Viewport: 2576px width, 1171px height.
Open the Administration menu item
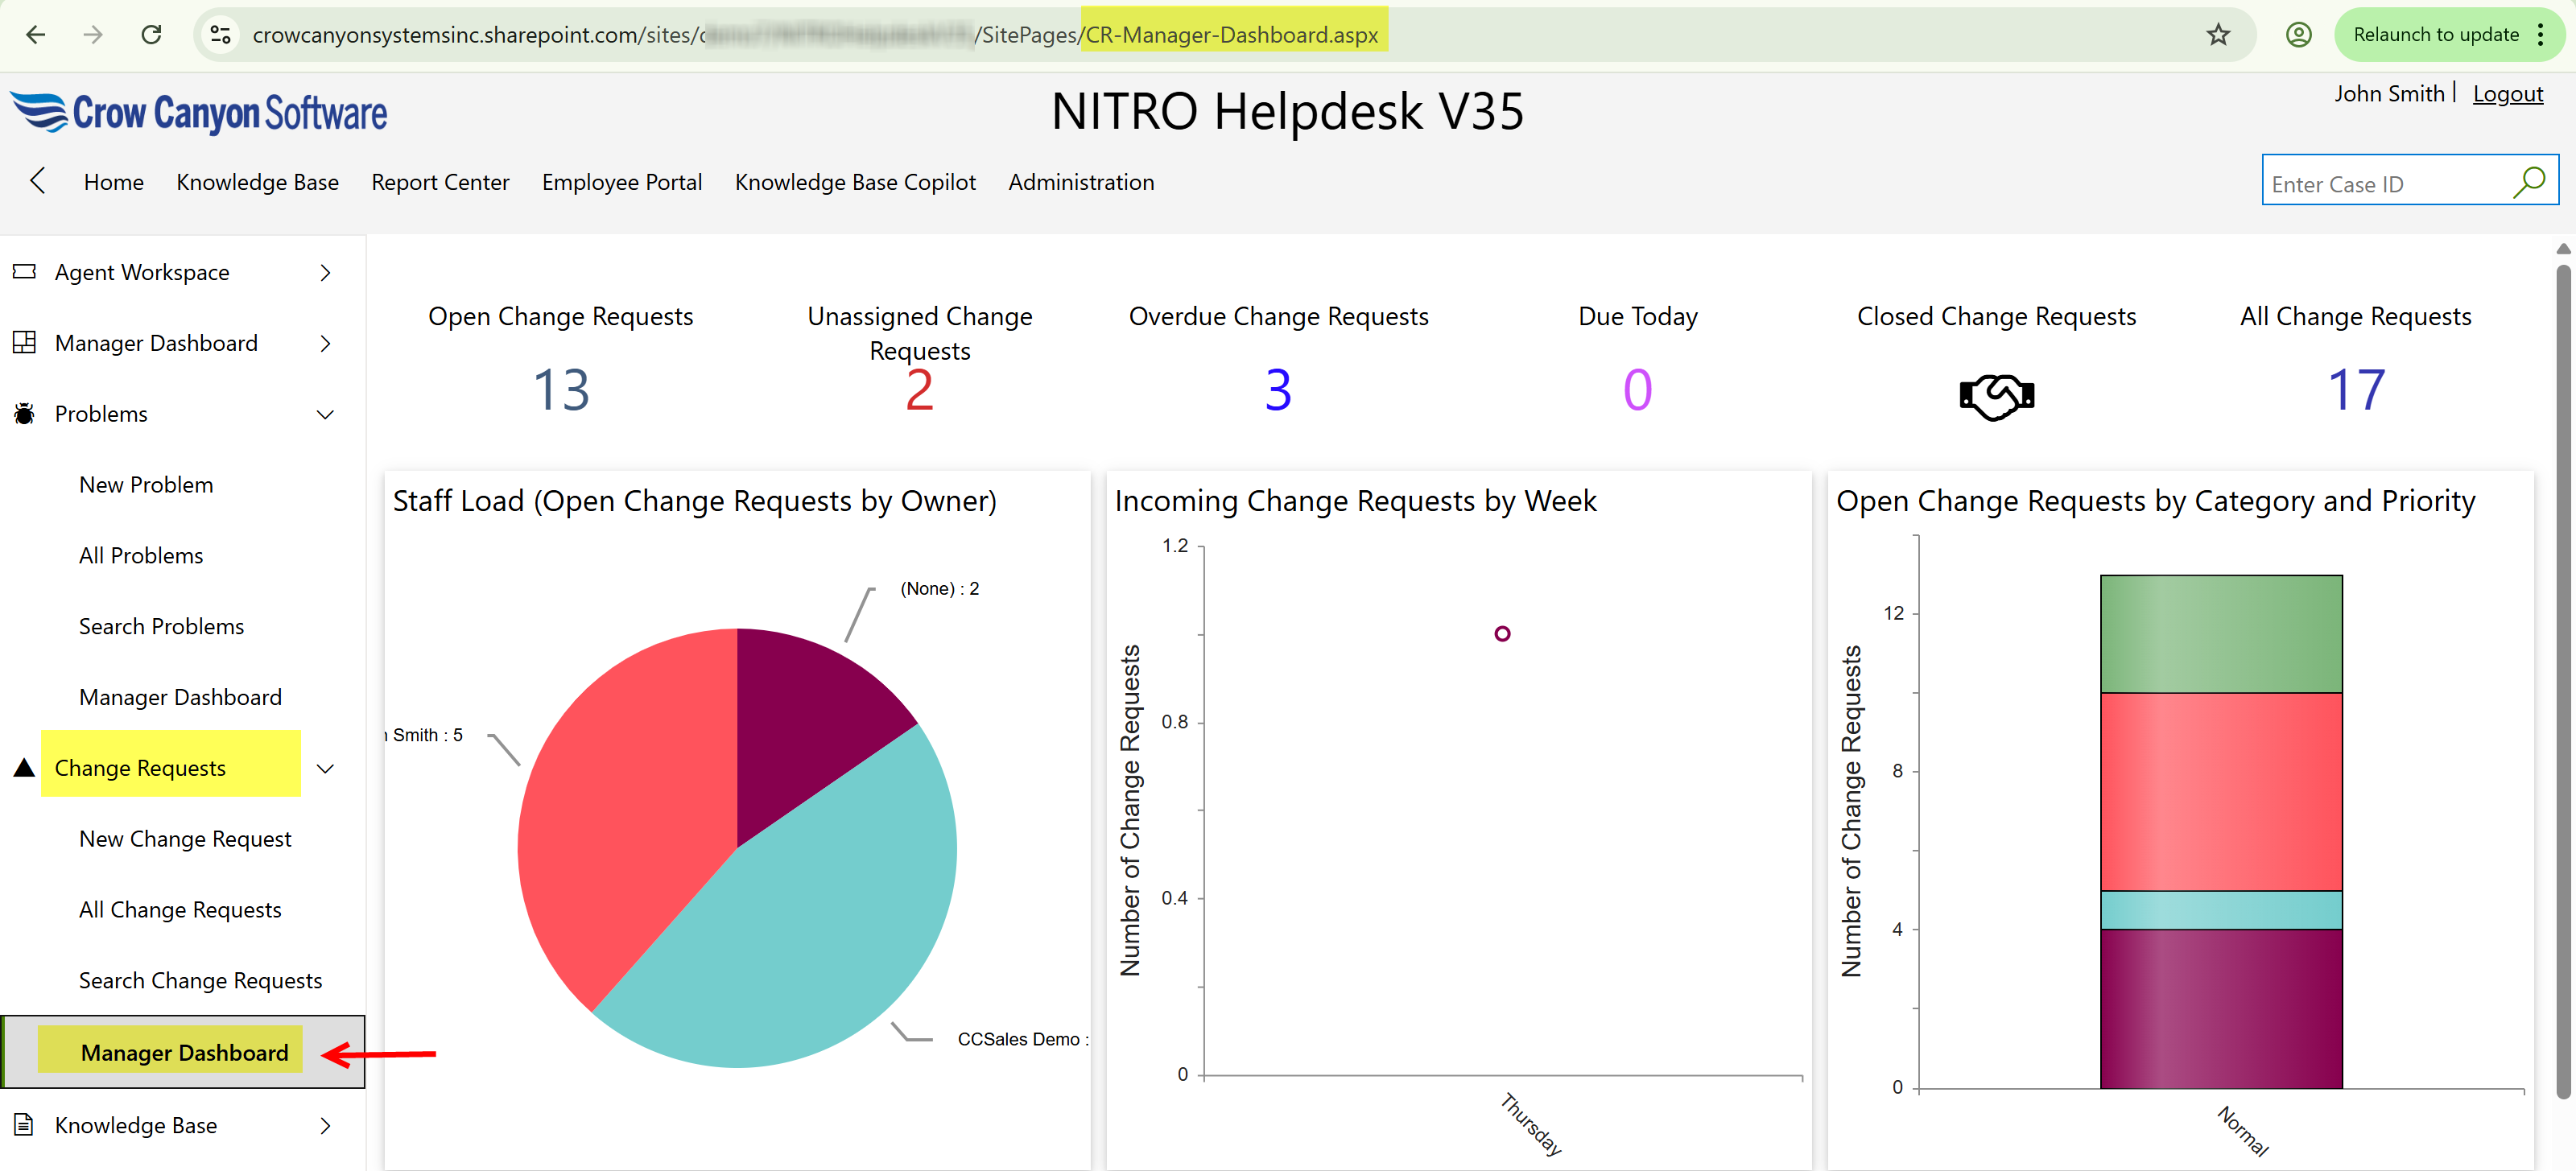pos(1080,182)
